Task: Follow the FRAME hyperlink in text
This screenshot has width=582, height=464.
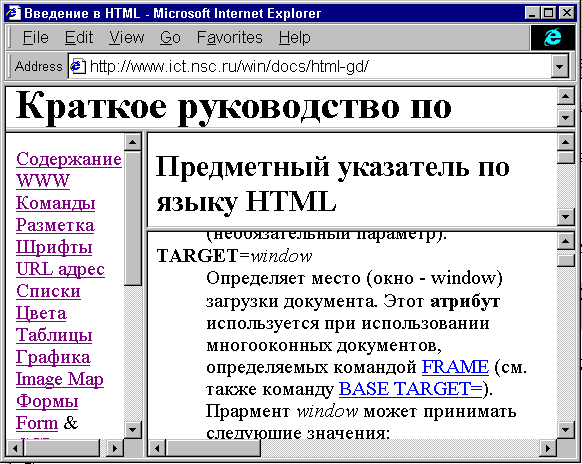Action: click(455, 367)
